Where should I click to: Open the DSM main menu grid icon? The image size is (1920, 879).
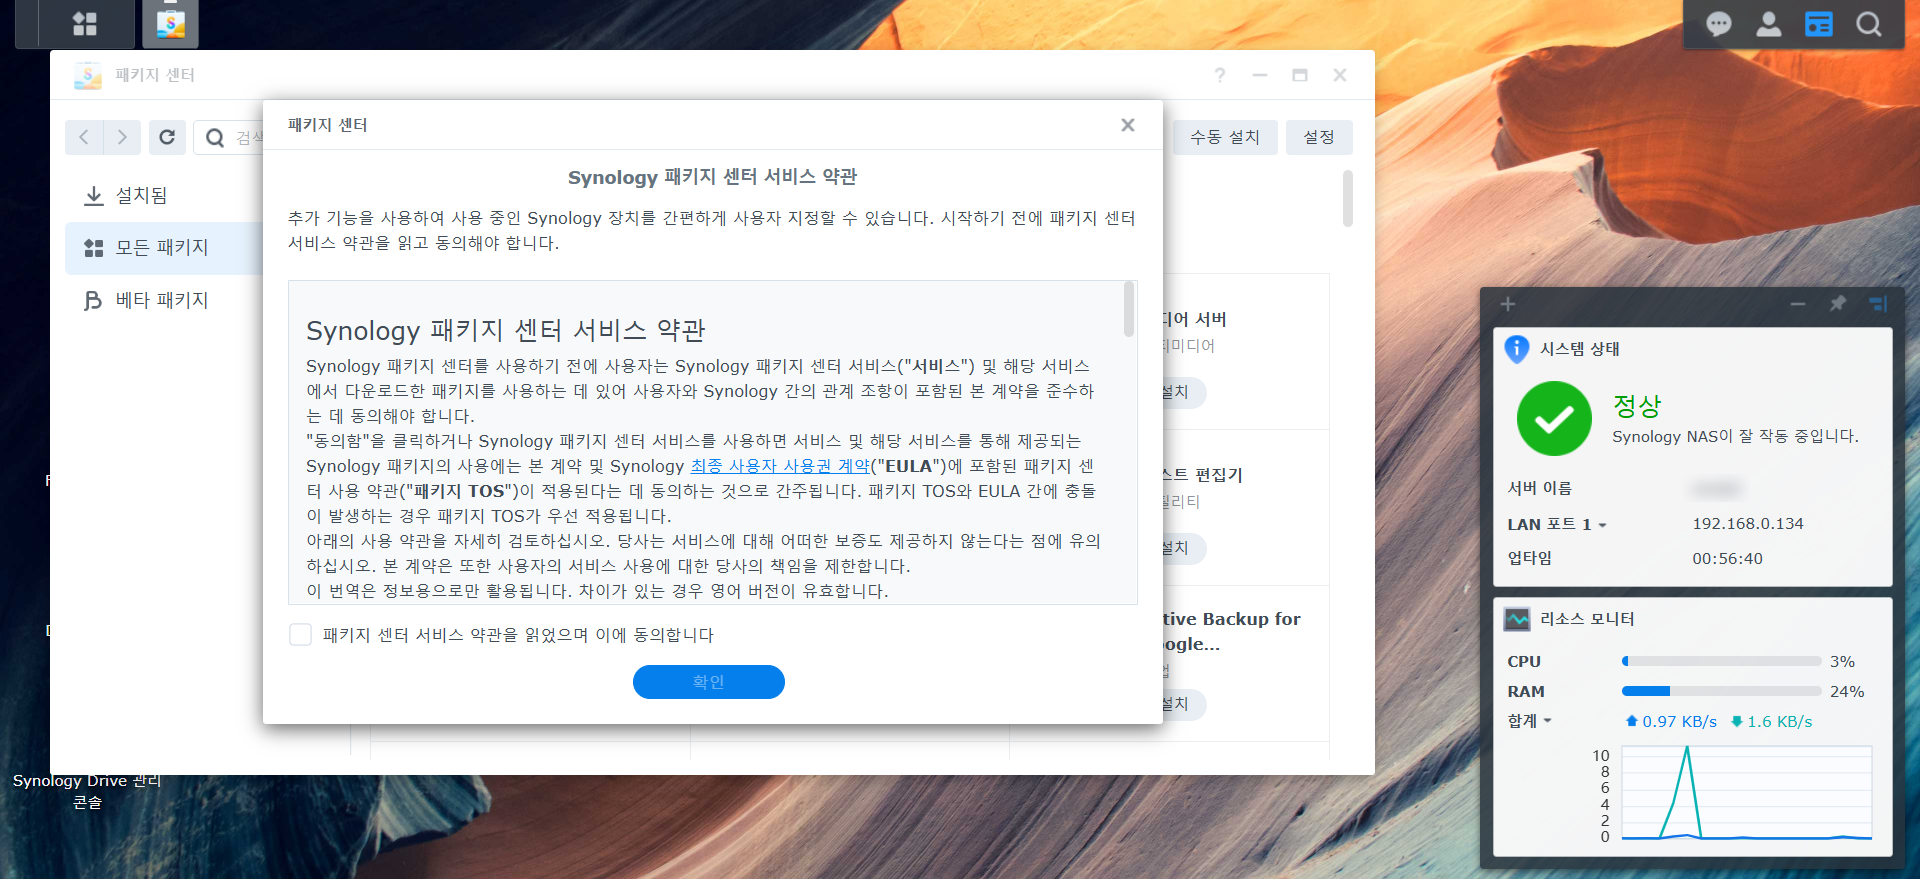(85, 23)
